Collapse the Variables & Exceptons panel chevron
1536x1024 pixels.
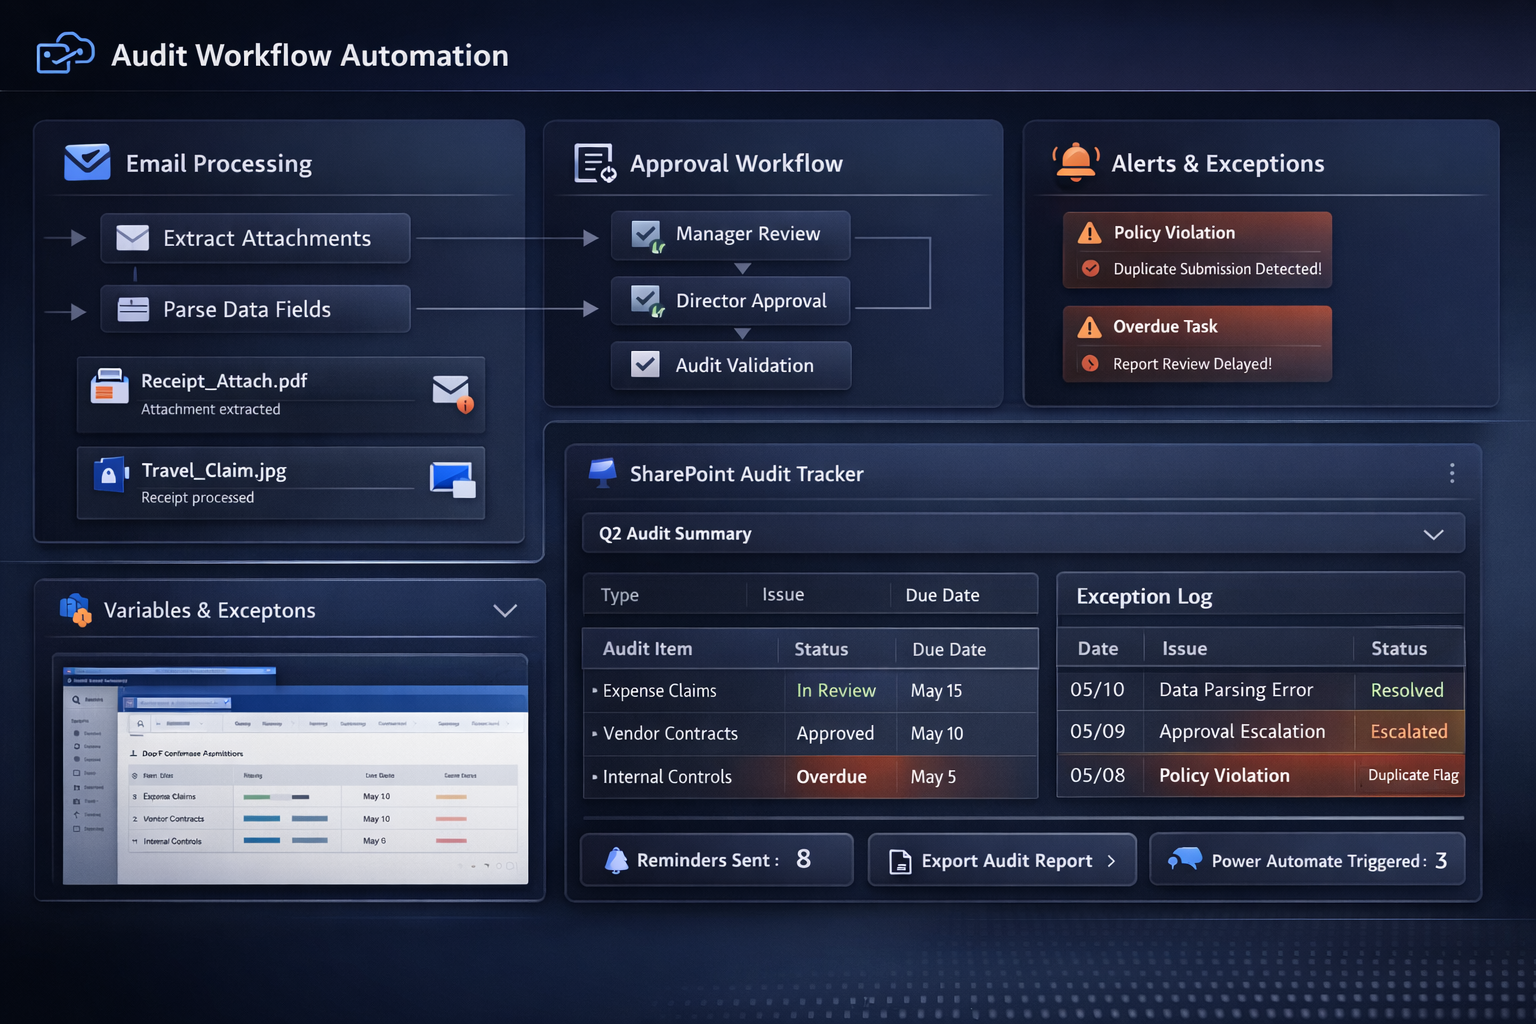[x=505, y=610]
